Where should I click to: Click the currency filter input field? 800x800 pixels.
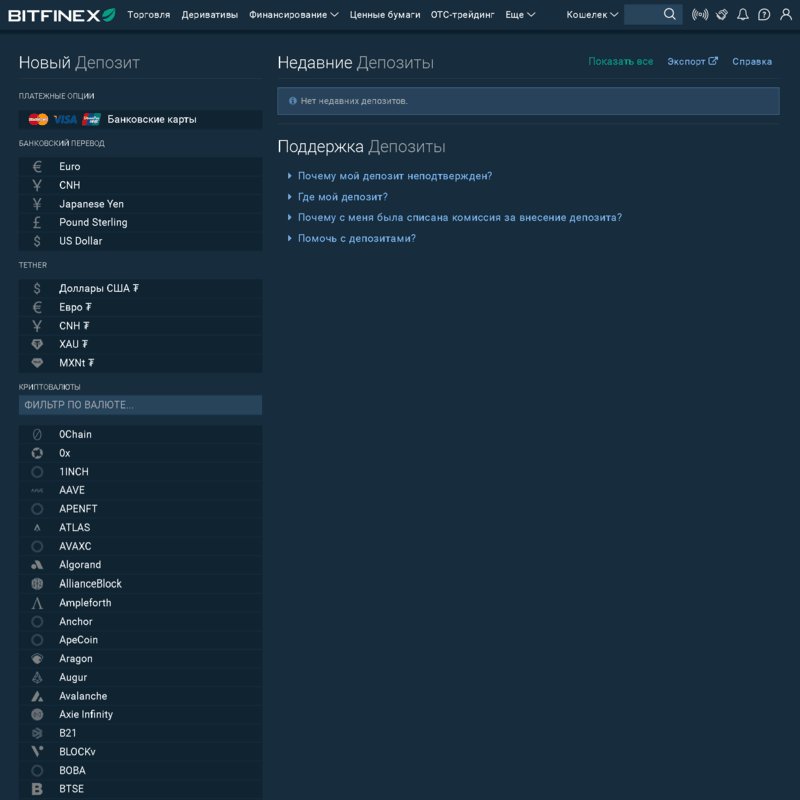pos(140,405)
